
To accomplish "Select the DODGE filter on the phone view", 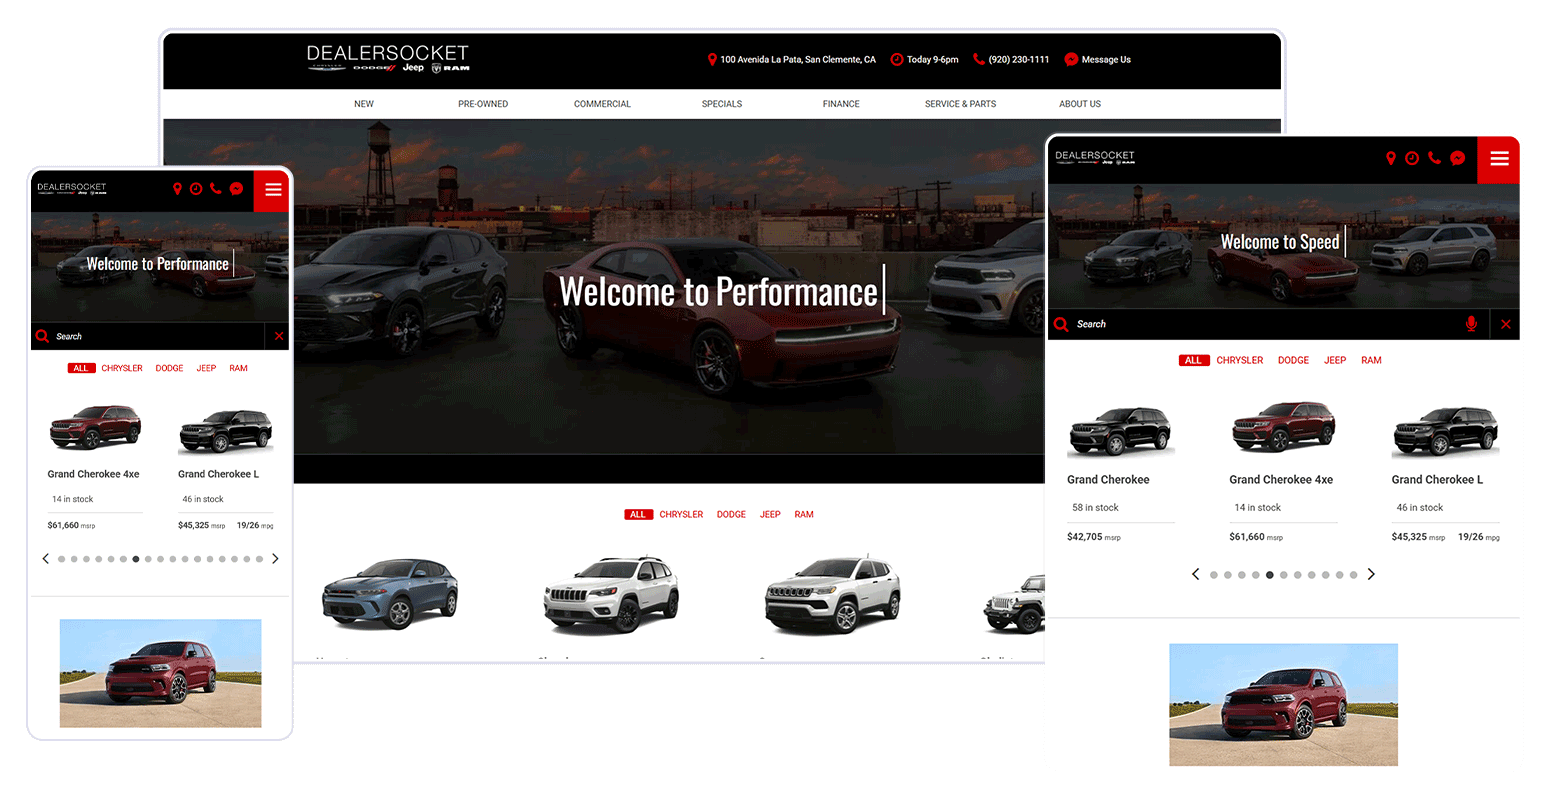I will pyautogui.click(x=169, y=368).
